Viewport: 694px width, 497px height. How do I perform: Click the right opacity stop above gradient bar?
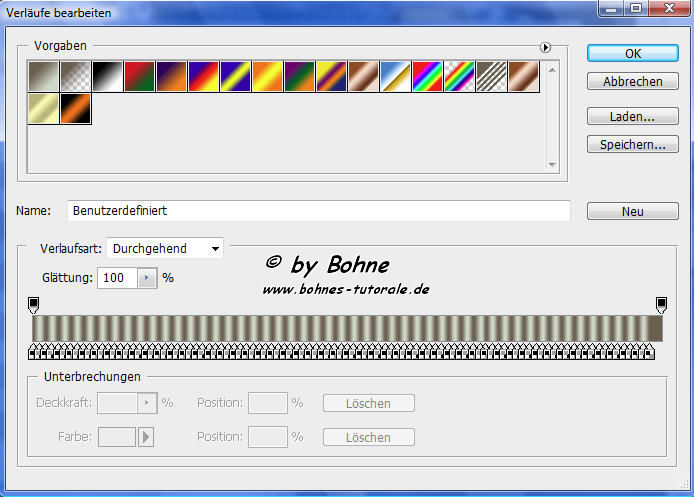[x=661, y=303]
